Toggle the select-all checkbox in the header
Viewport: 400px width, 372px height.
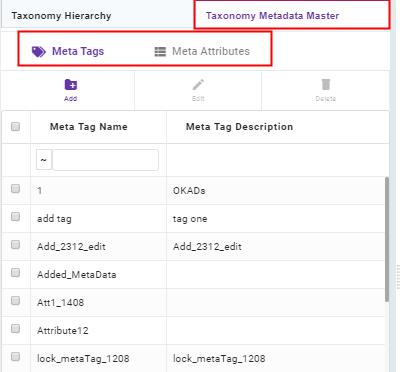point(15,127)
